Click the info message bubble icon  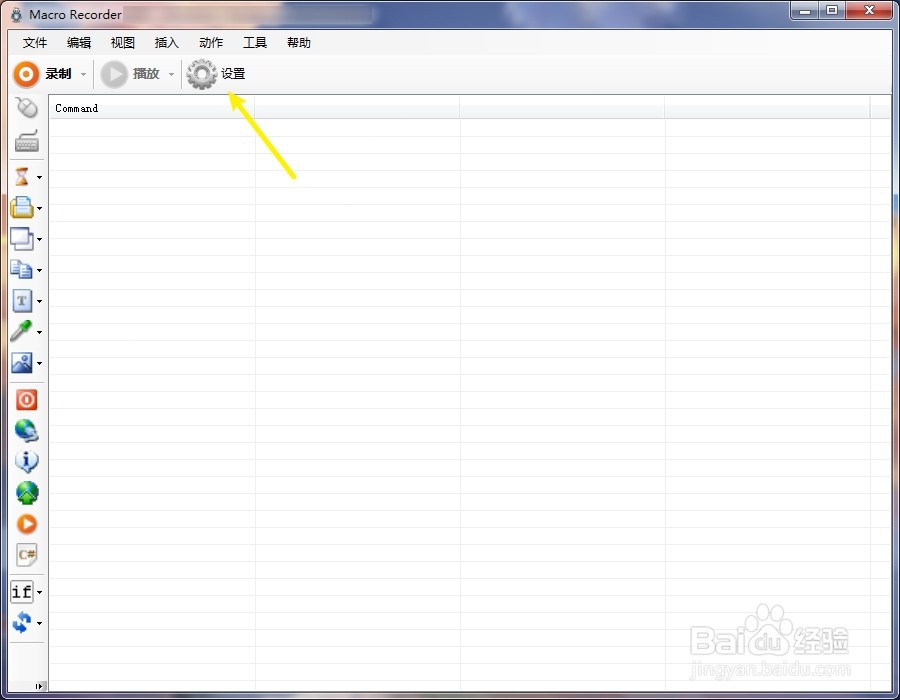pos(26,461)
